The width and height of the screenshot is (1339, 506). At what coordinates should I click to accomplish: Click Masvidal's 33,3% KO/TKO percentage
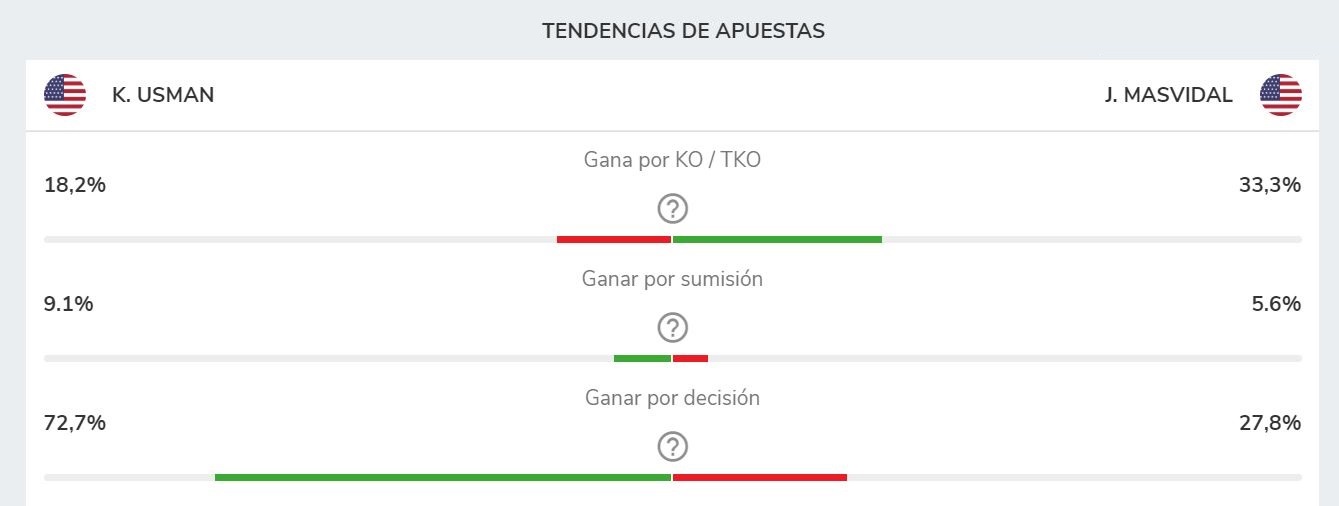pyautogui.click(x=1270, y=185)
